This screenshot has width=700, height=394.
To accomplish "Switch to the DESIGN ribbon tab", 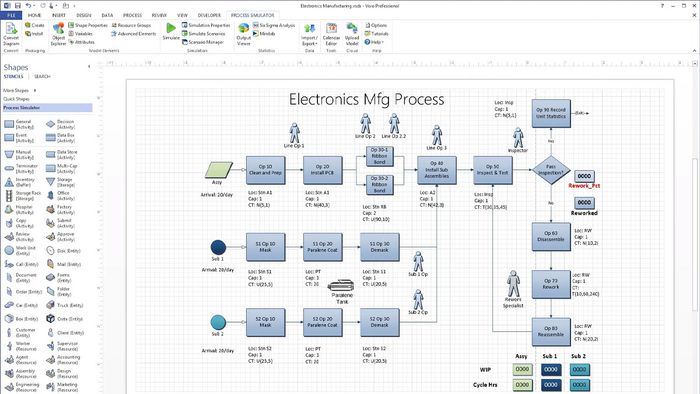I will [83, 15].
